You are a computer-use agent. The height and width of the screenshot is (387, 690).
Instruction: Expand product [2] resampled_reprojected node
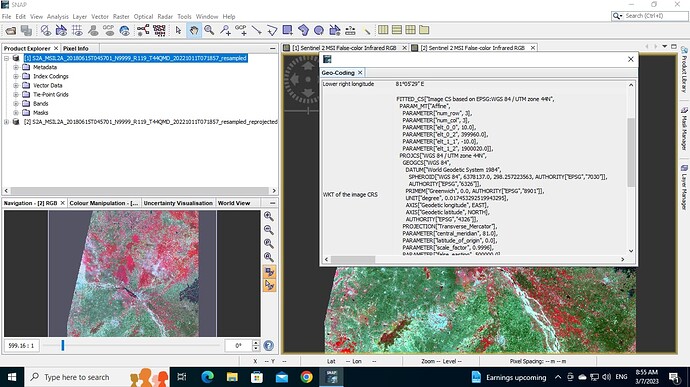click(x=6, y=122)
